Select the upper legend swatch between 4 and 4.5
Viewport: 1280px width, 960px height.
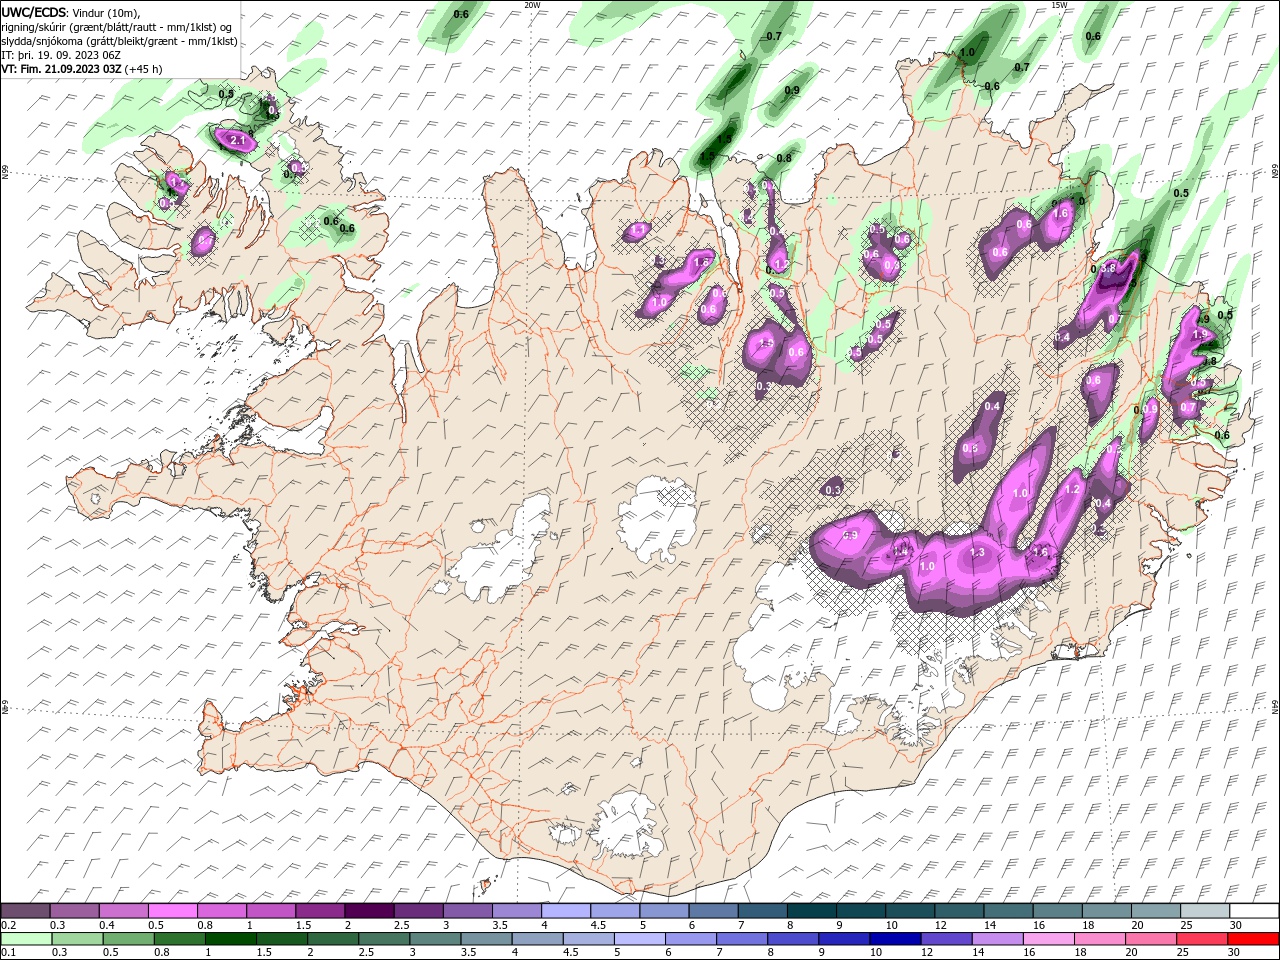point(565,911)
